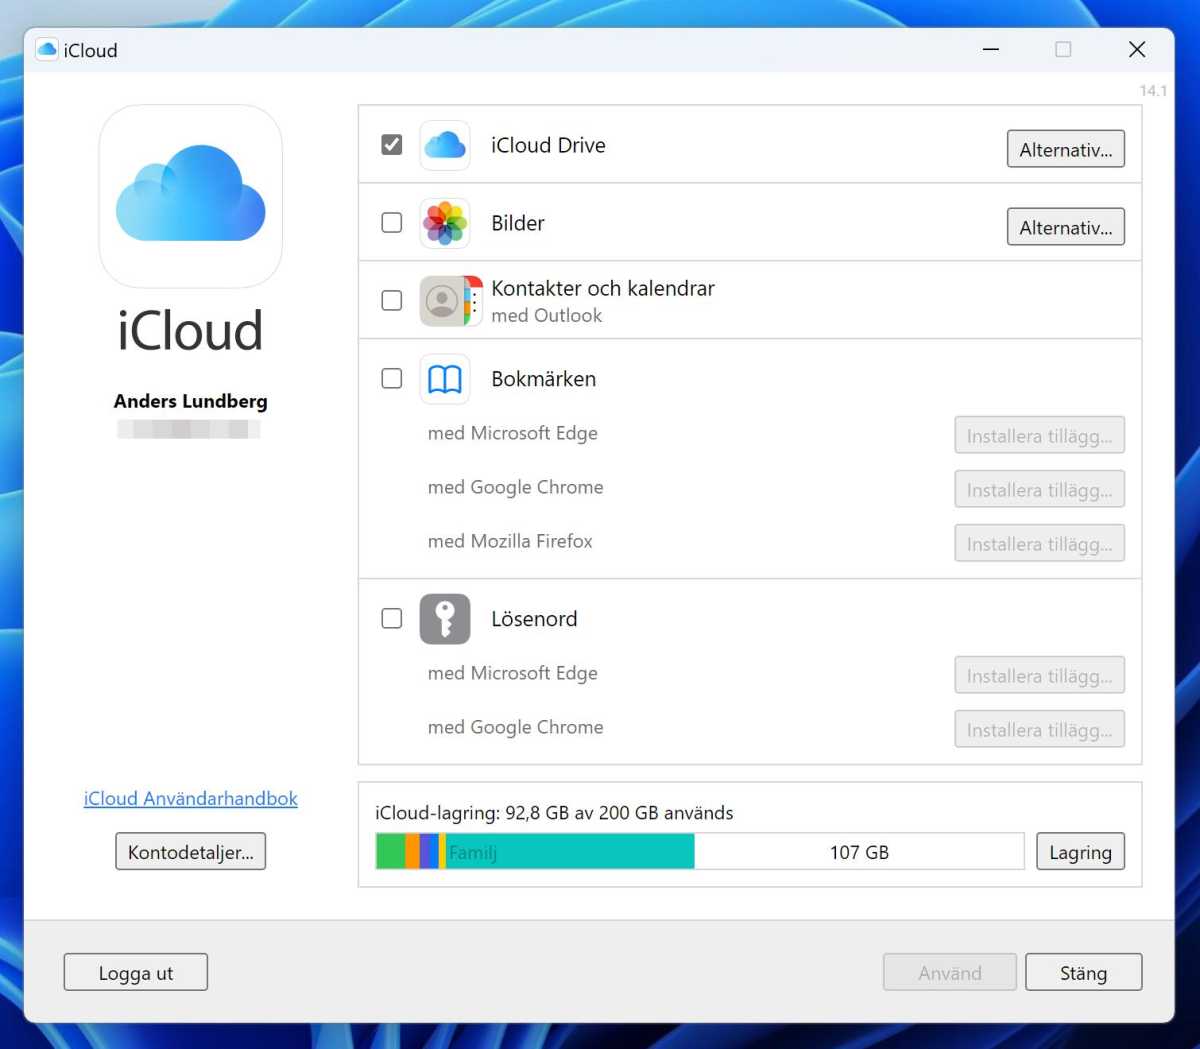Install Lösenord add-on for Google Chrome
1200x1049 pixels.
click(x=1040, y=729)
